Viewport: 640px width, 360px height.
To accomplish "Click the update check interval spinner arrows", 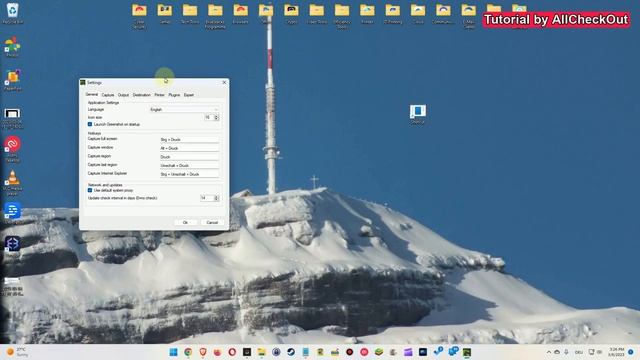I will click(216, 198).
